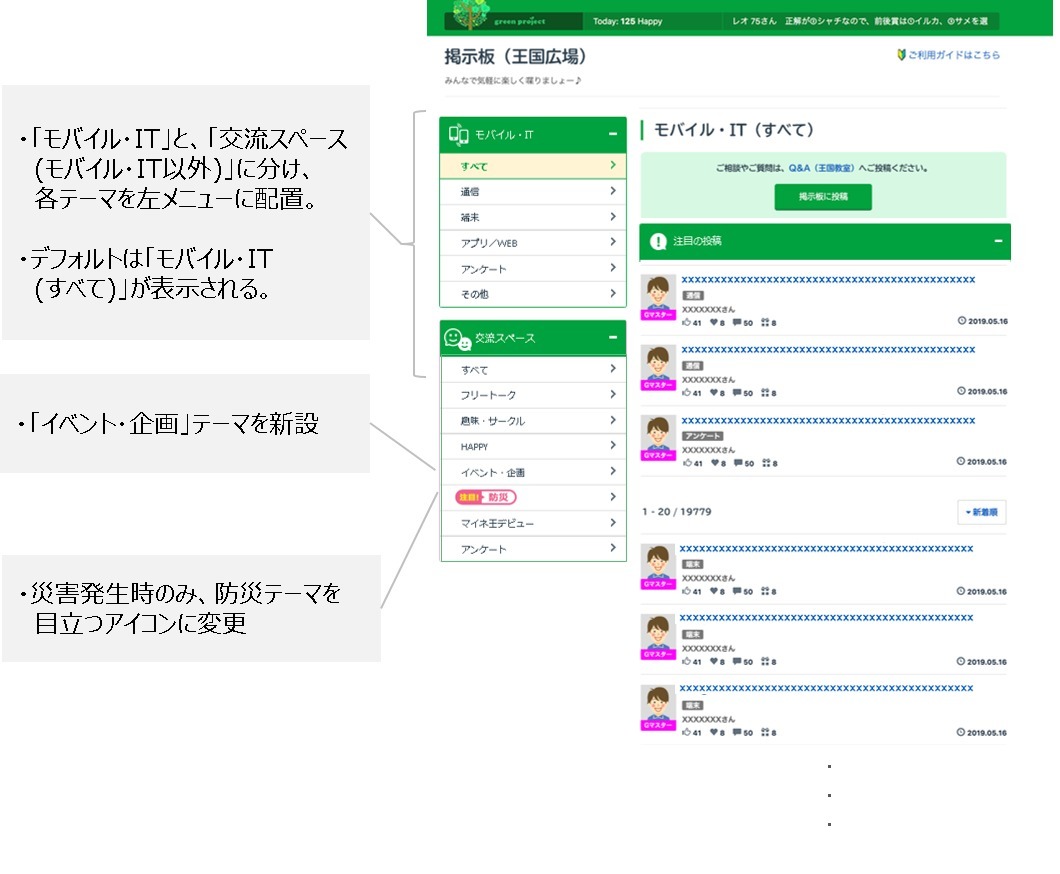Open the 新着順 sort dropdown
Screen dimensions: 1060x874
(x=981, y=512)
